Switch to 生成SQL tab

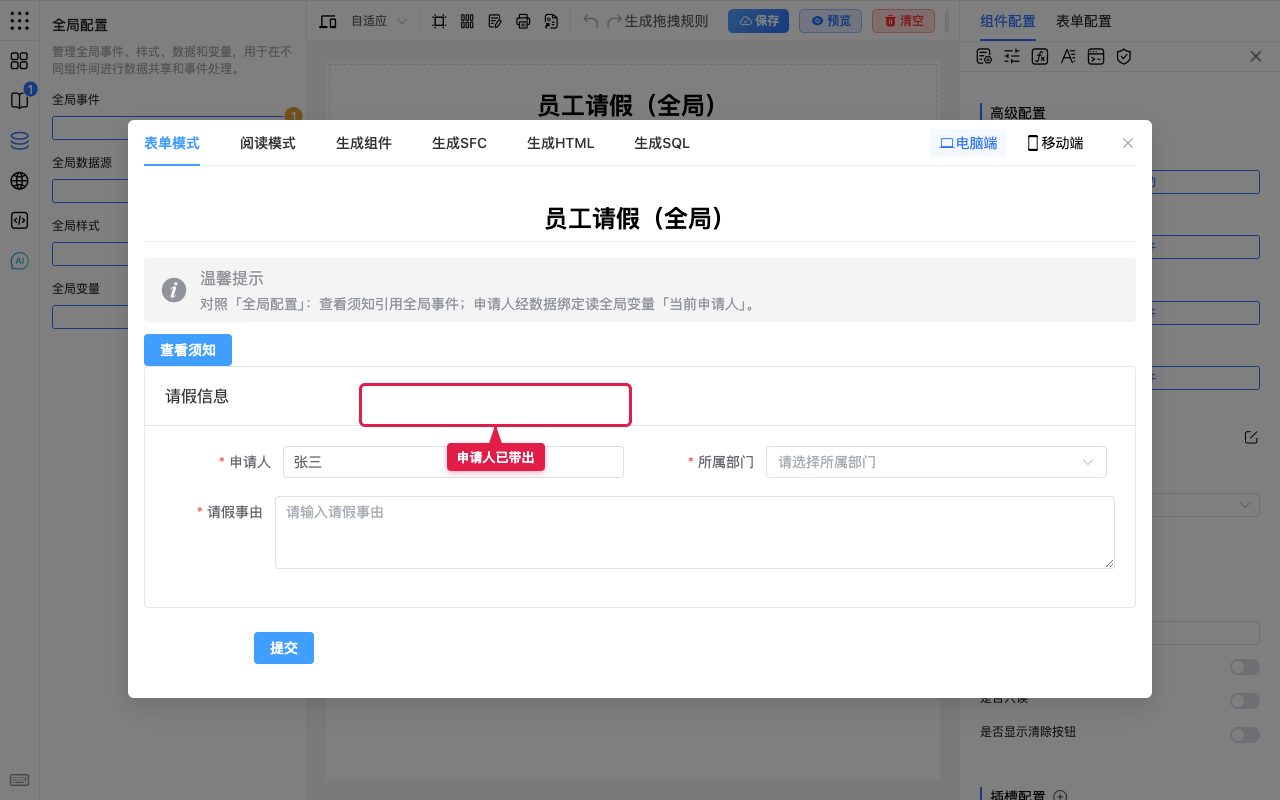[662, 143]
